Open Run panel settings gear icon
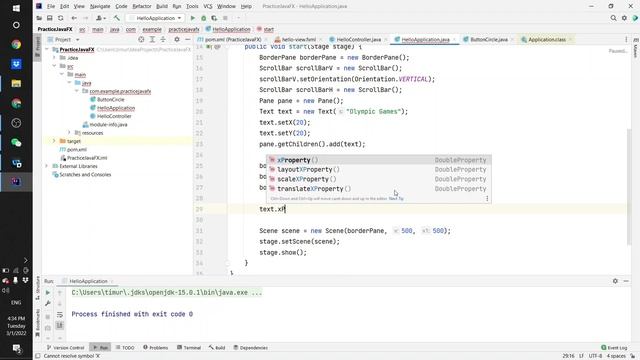The image size is (640, 360). tap(615, 281)
